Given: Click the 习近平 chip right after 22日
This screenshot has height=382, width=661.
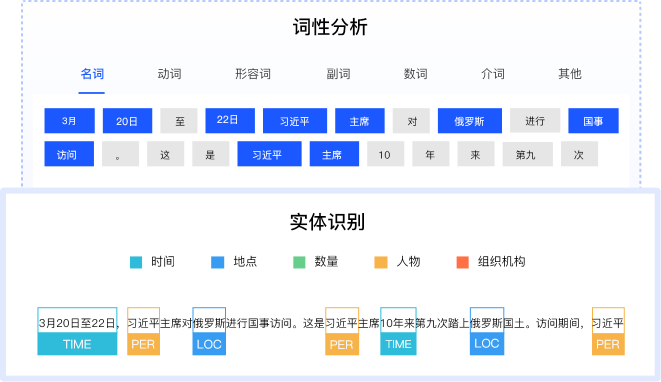Looking at the screenshot, I should [295, 121].
